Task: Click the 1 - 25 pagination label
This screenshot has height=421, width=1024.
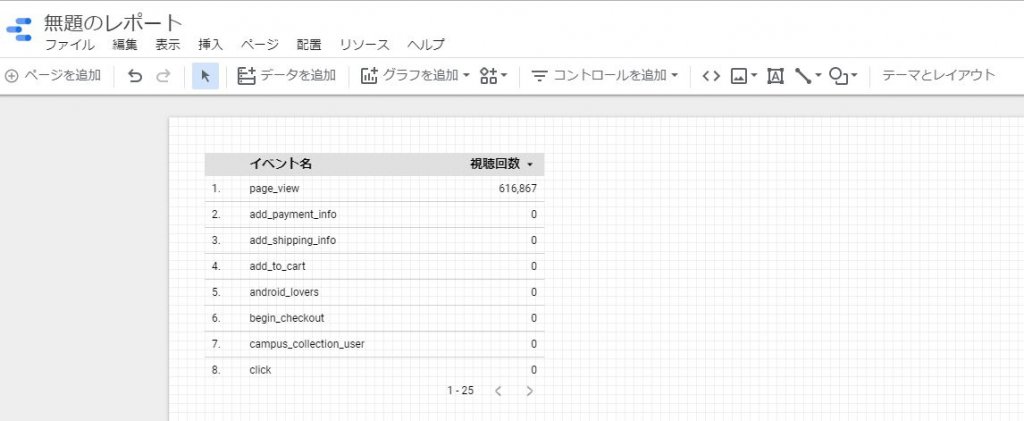Action: pyautogui.click(x=460, y=391)
